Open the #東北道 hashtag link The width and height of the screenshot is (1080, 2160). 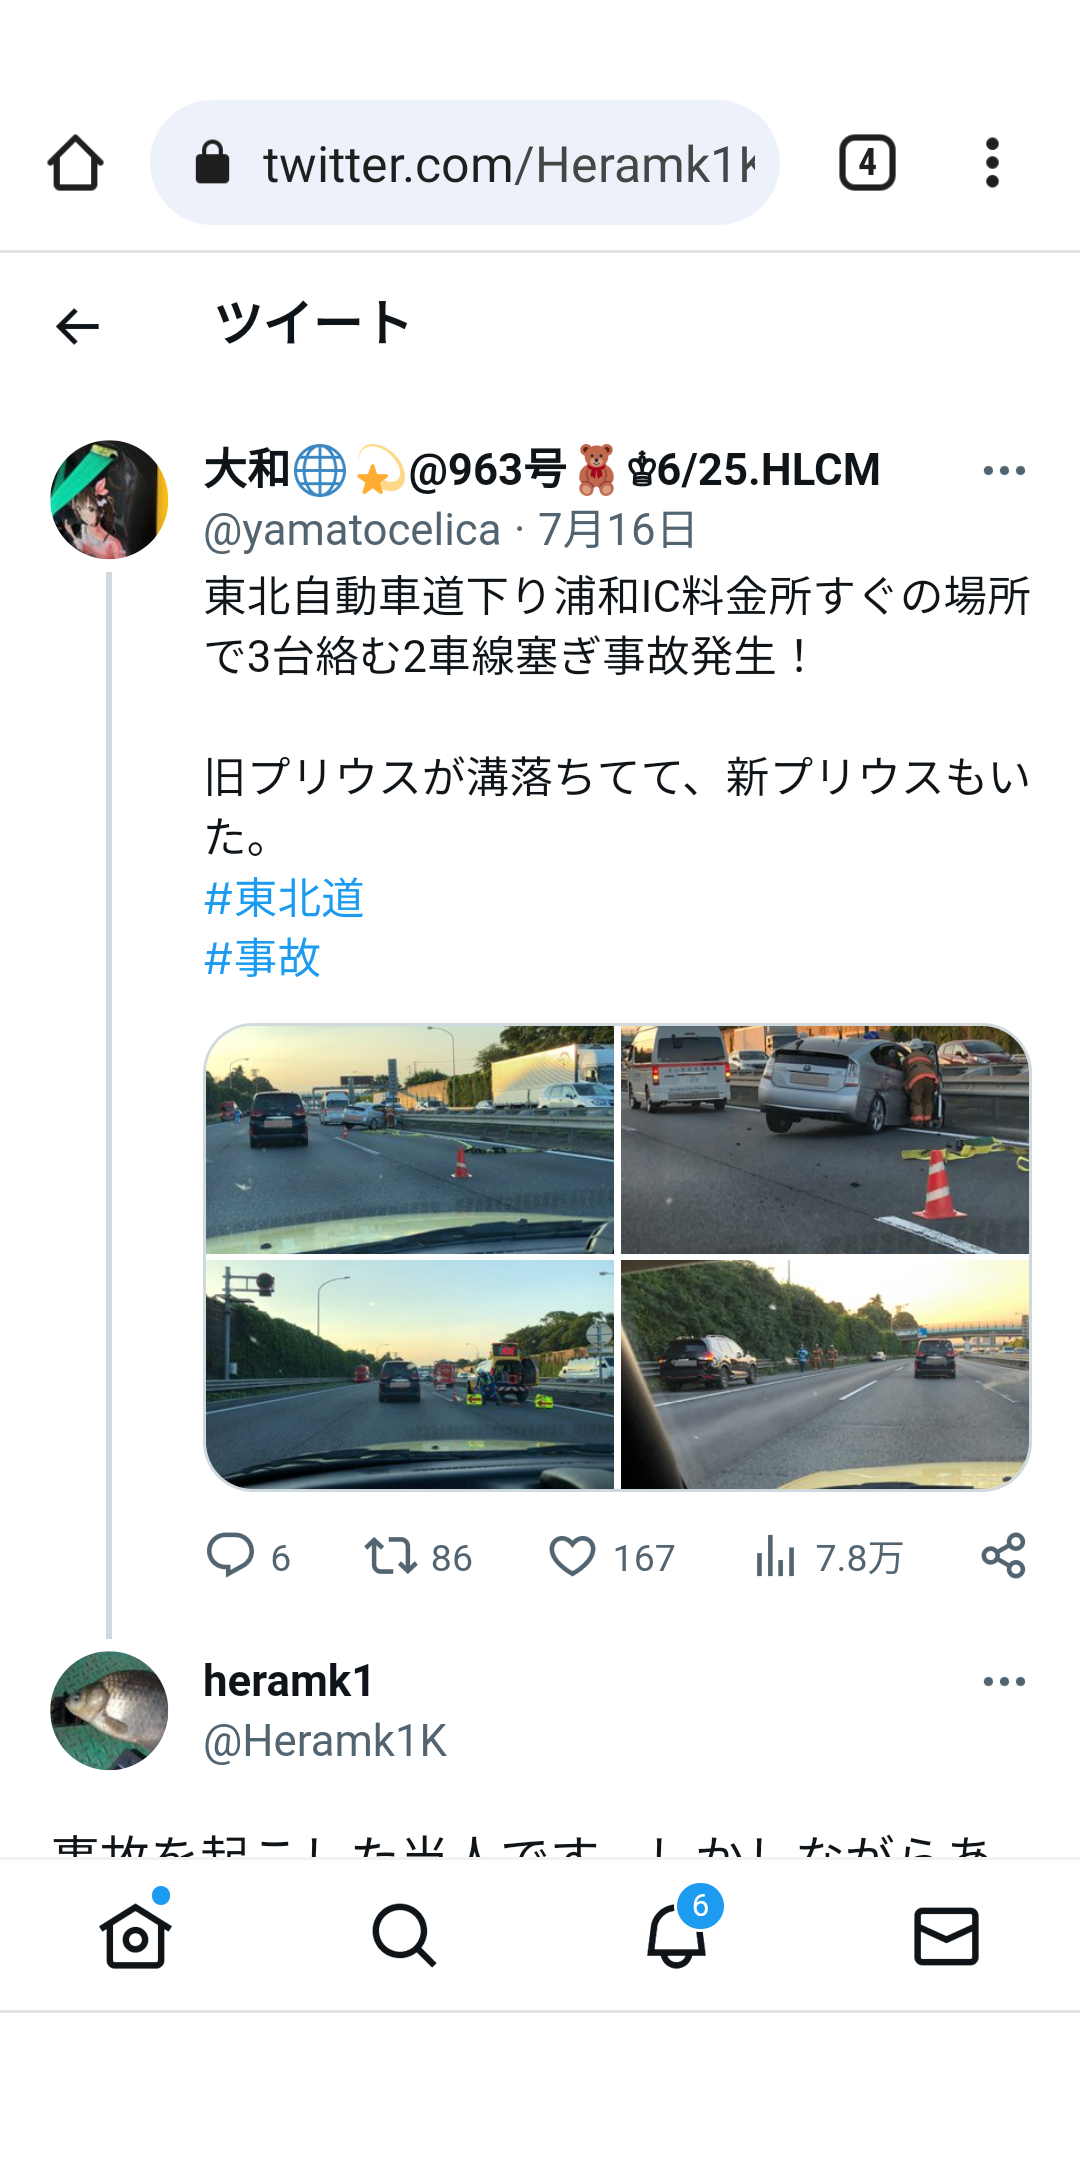tap(284, 897)
